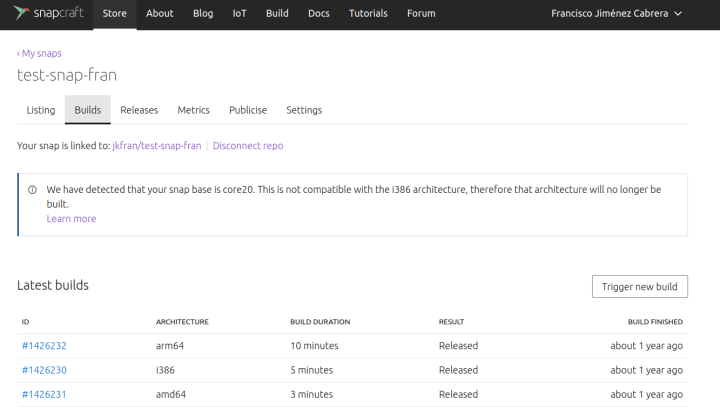Switch to the Listing tab
Image resolution: width=720 pixels, height=407 pixels.
pos(41,110)
